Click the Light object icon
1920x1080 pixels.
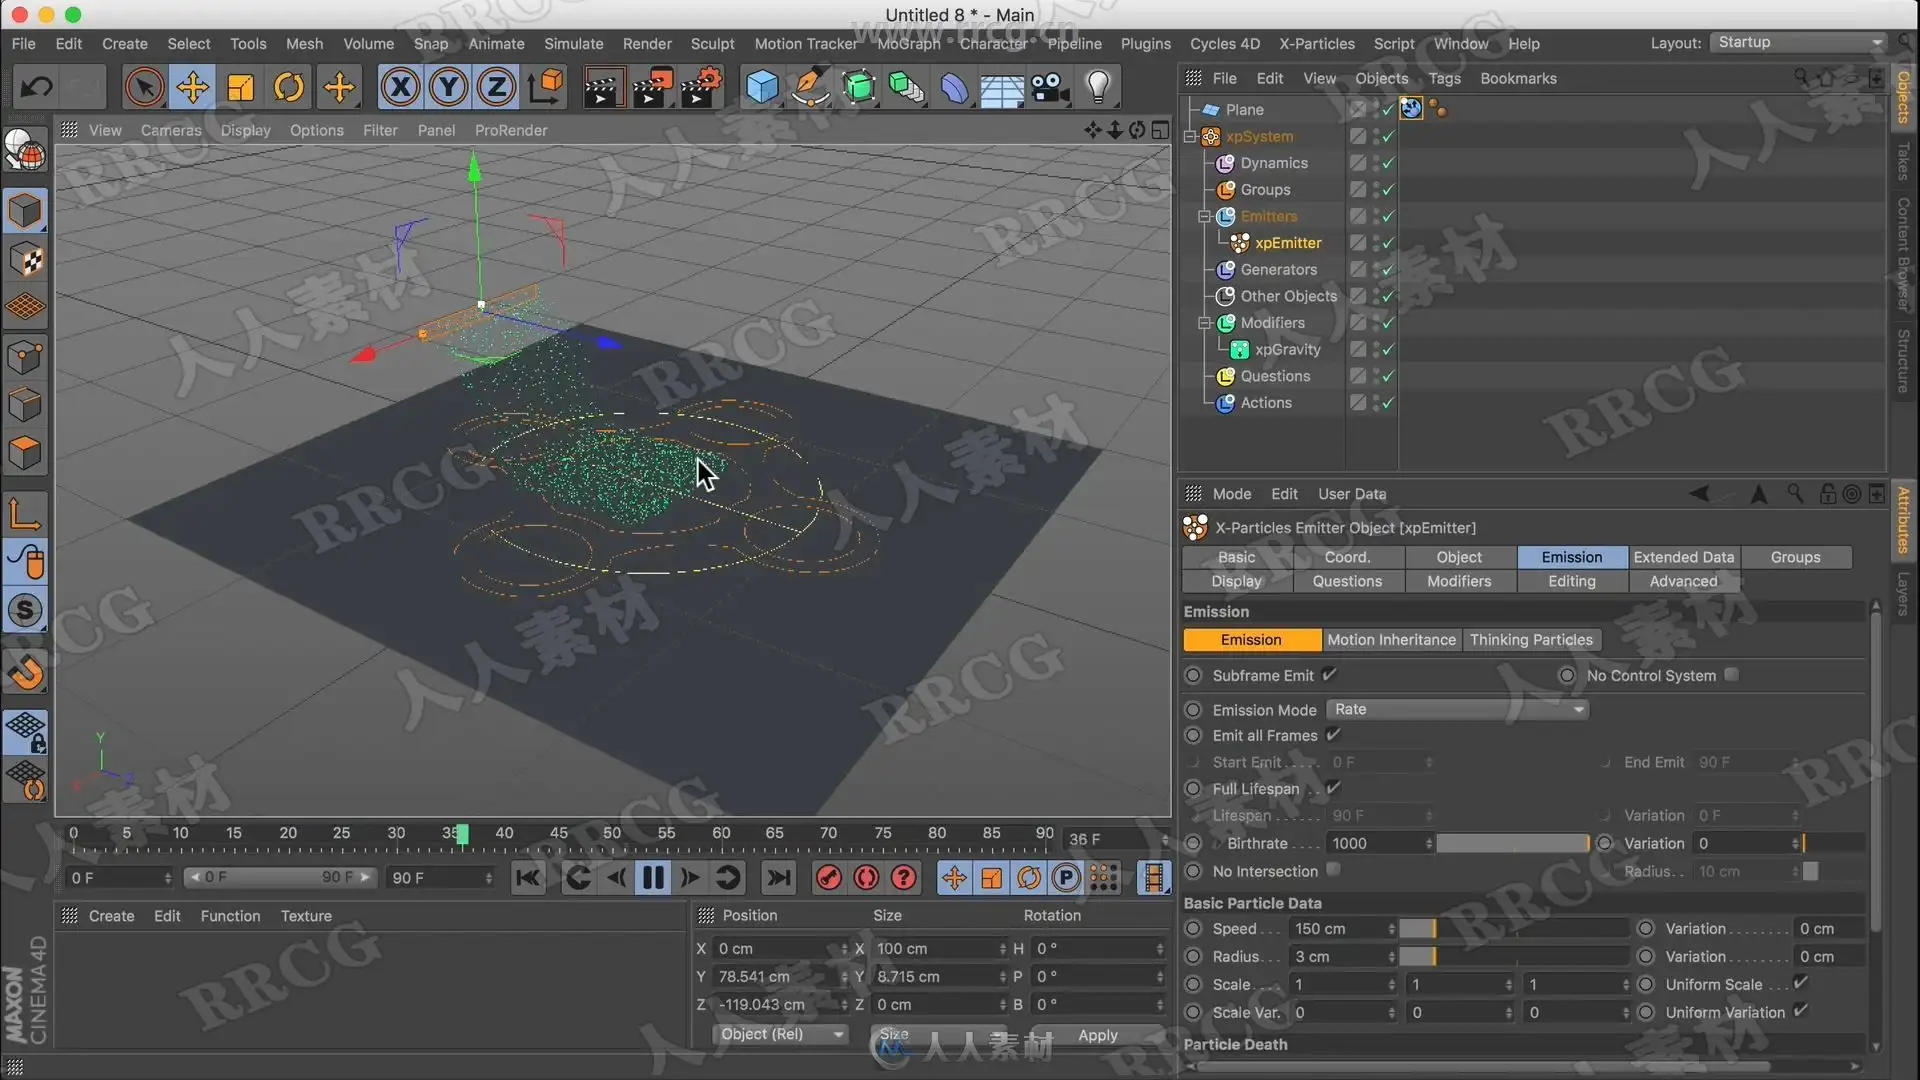pos(1098,87)
